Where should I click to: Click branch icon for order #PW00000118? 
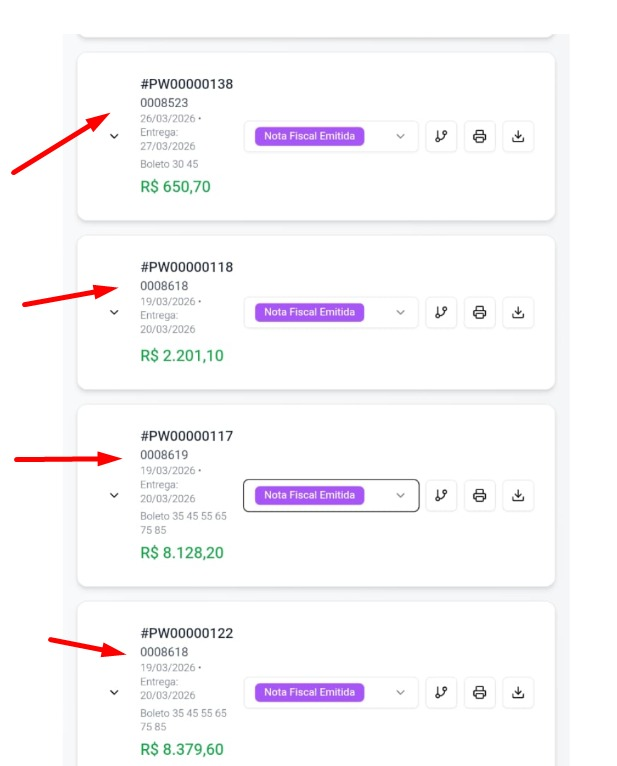click(x=441, y=312)
